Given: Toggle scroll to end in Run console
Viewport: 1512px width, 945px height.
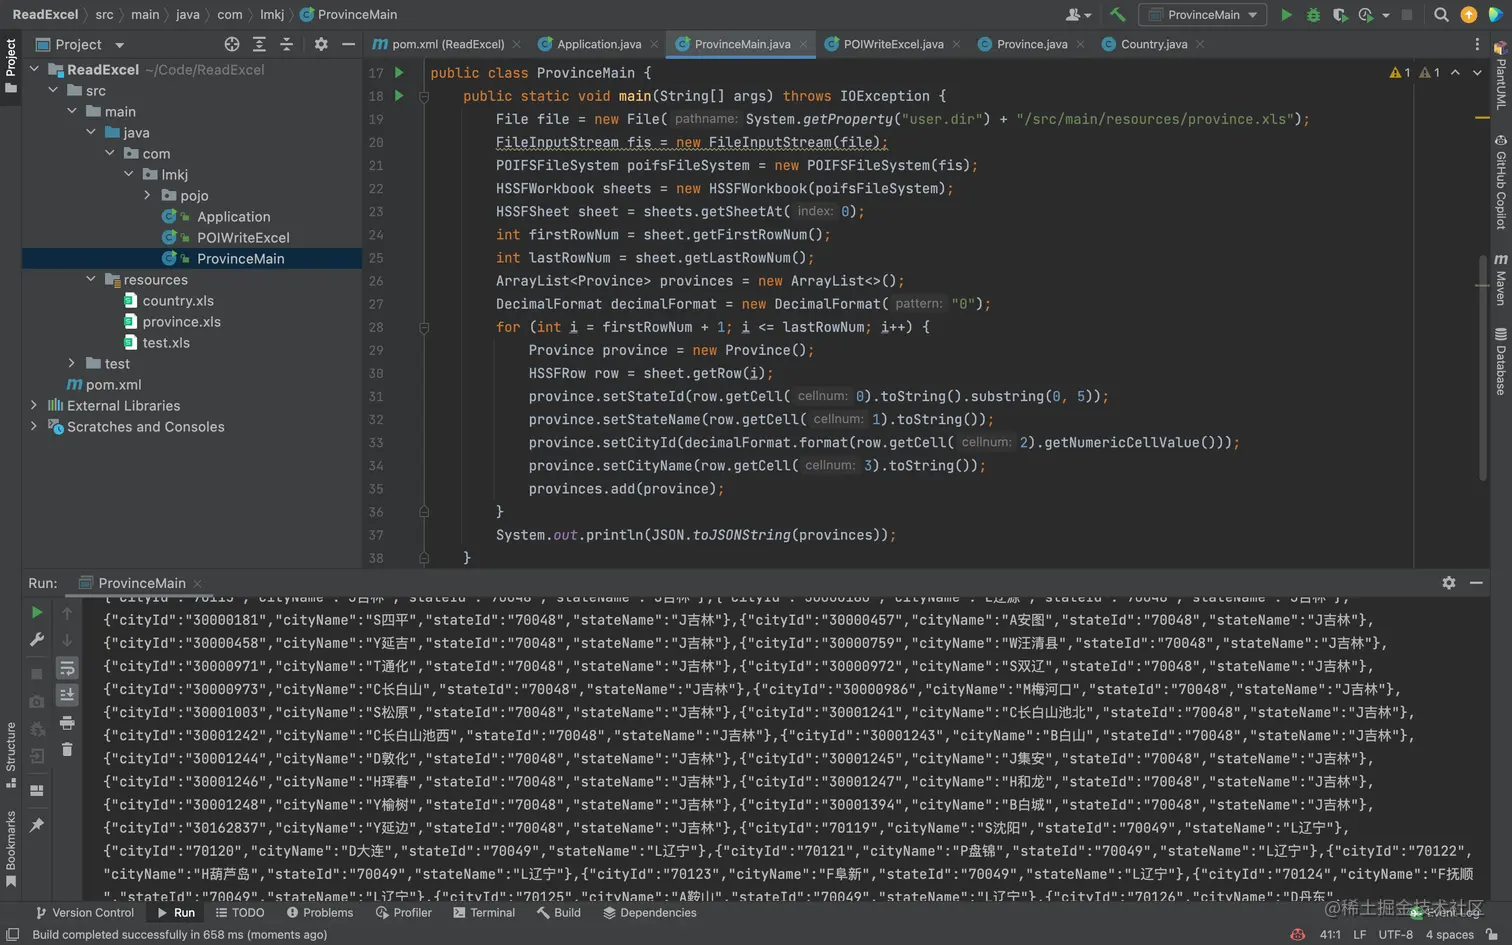Looking at the screenshot, I should pyautogui.click(x=67, y=695).
